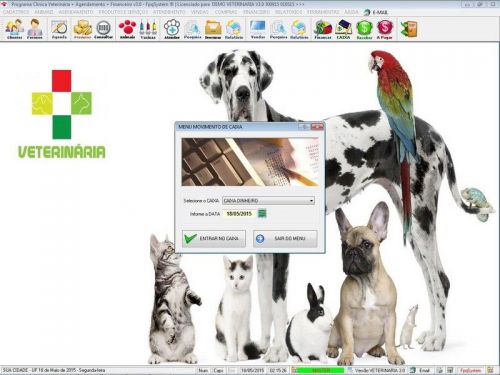Open the FERRAMENTAS menu
This screenshot has width=500, height=375.
coord(323,12)
